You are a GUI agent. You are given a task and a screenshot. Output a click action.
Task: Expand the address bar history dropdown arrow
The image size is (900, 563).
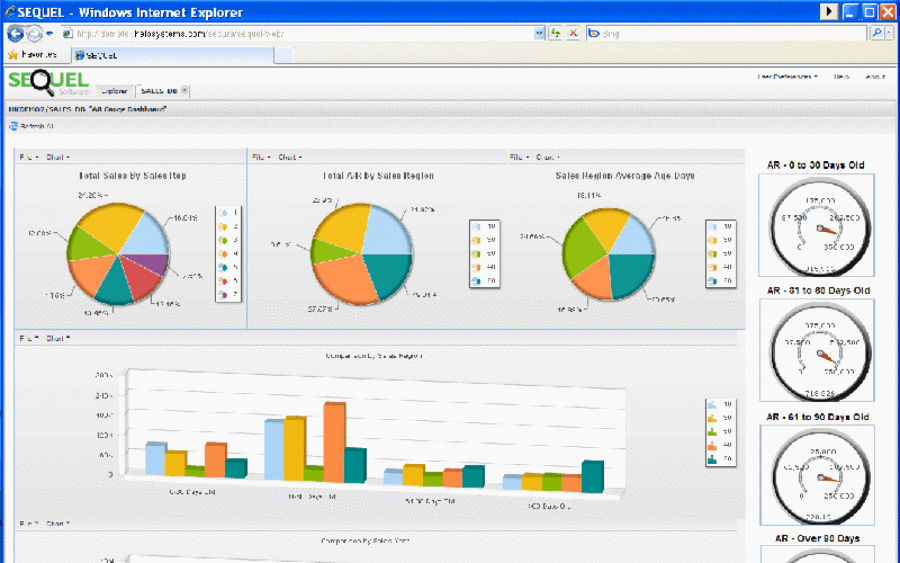pos(539,33)
